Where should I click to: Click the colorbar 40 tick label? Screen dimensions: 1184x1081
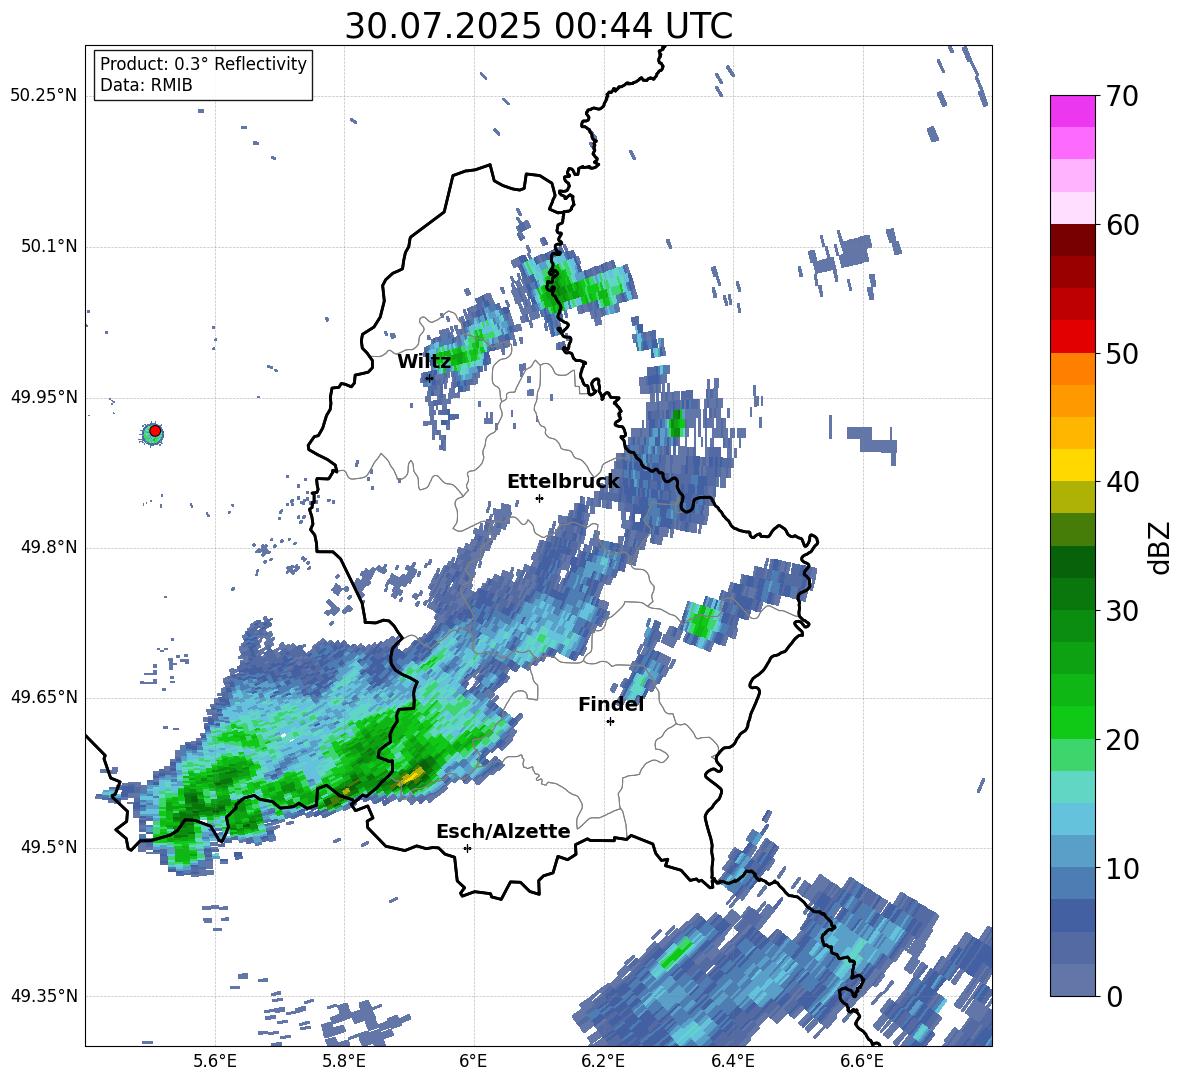click(x=1121, y=482)
